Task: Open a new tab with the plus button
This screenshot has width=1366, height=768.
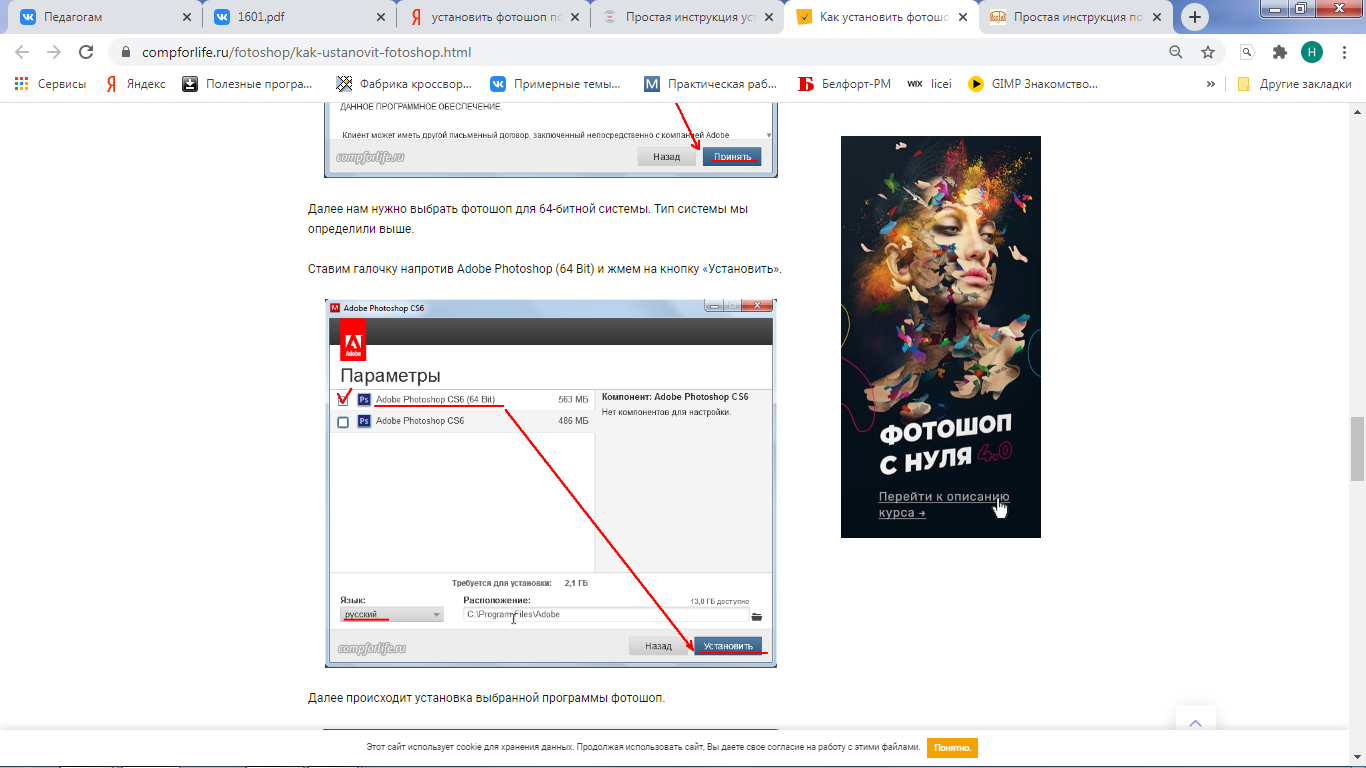Action: (1195, 17)
